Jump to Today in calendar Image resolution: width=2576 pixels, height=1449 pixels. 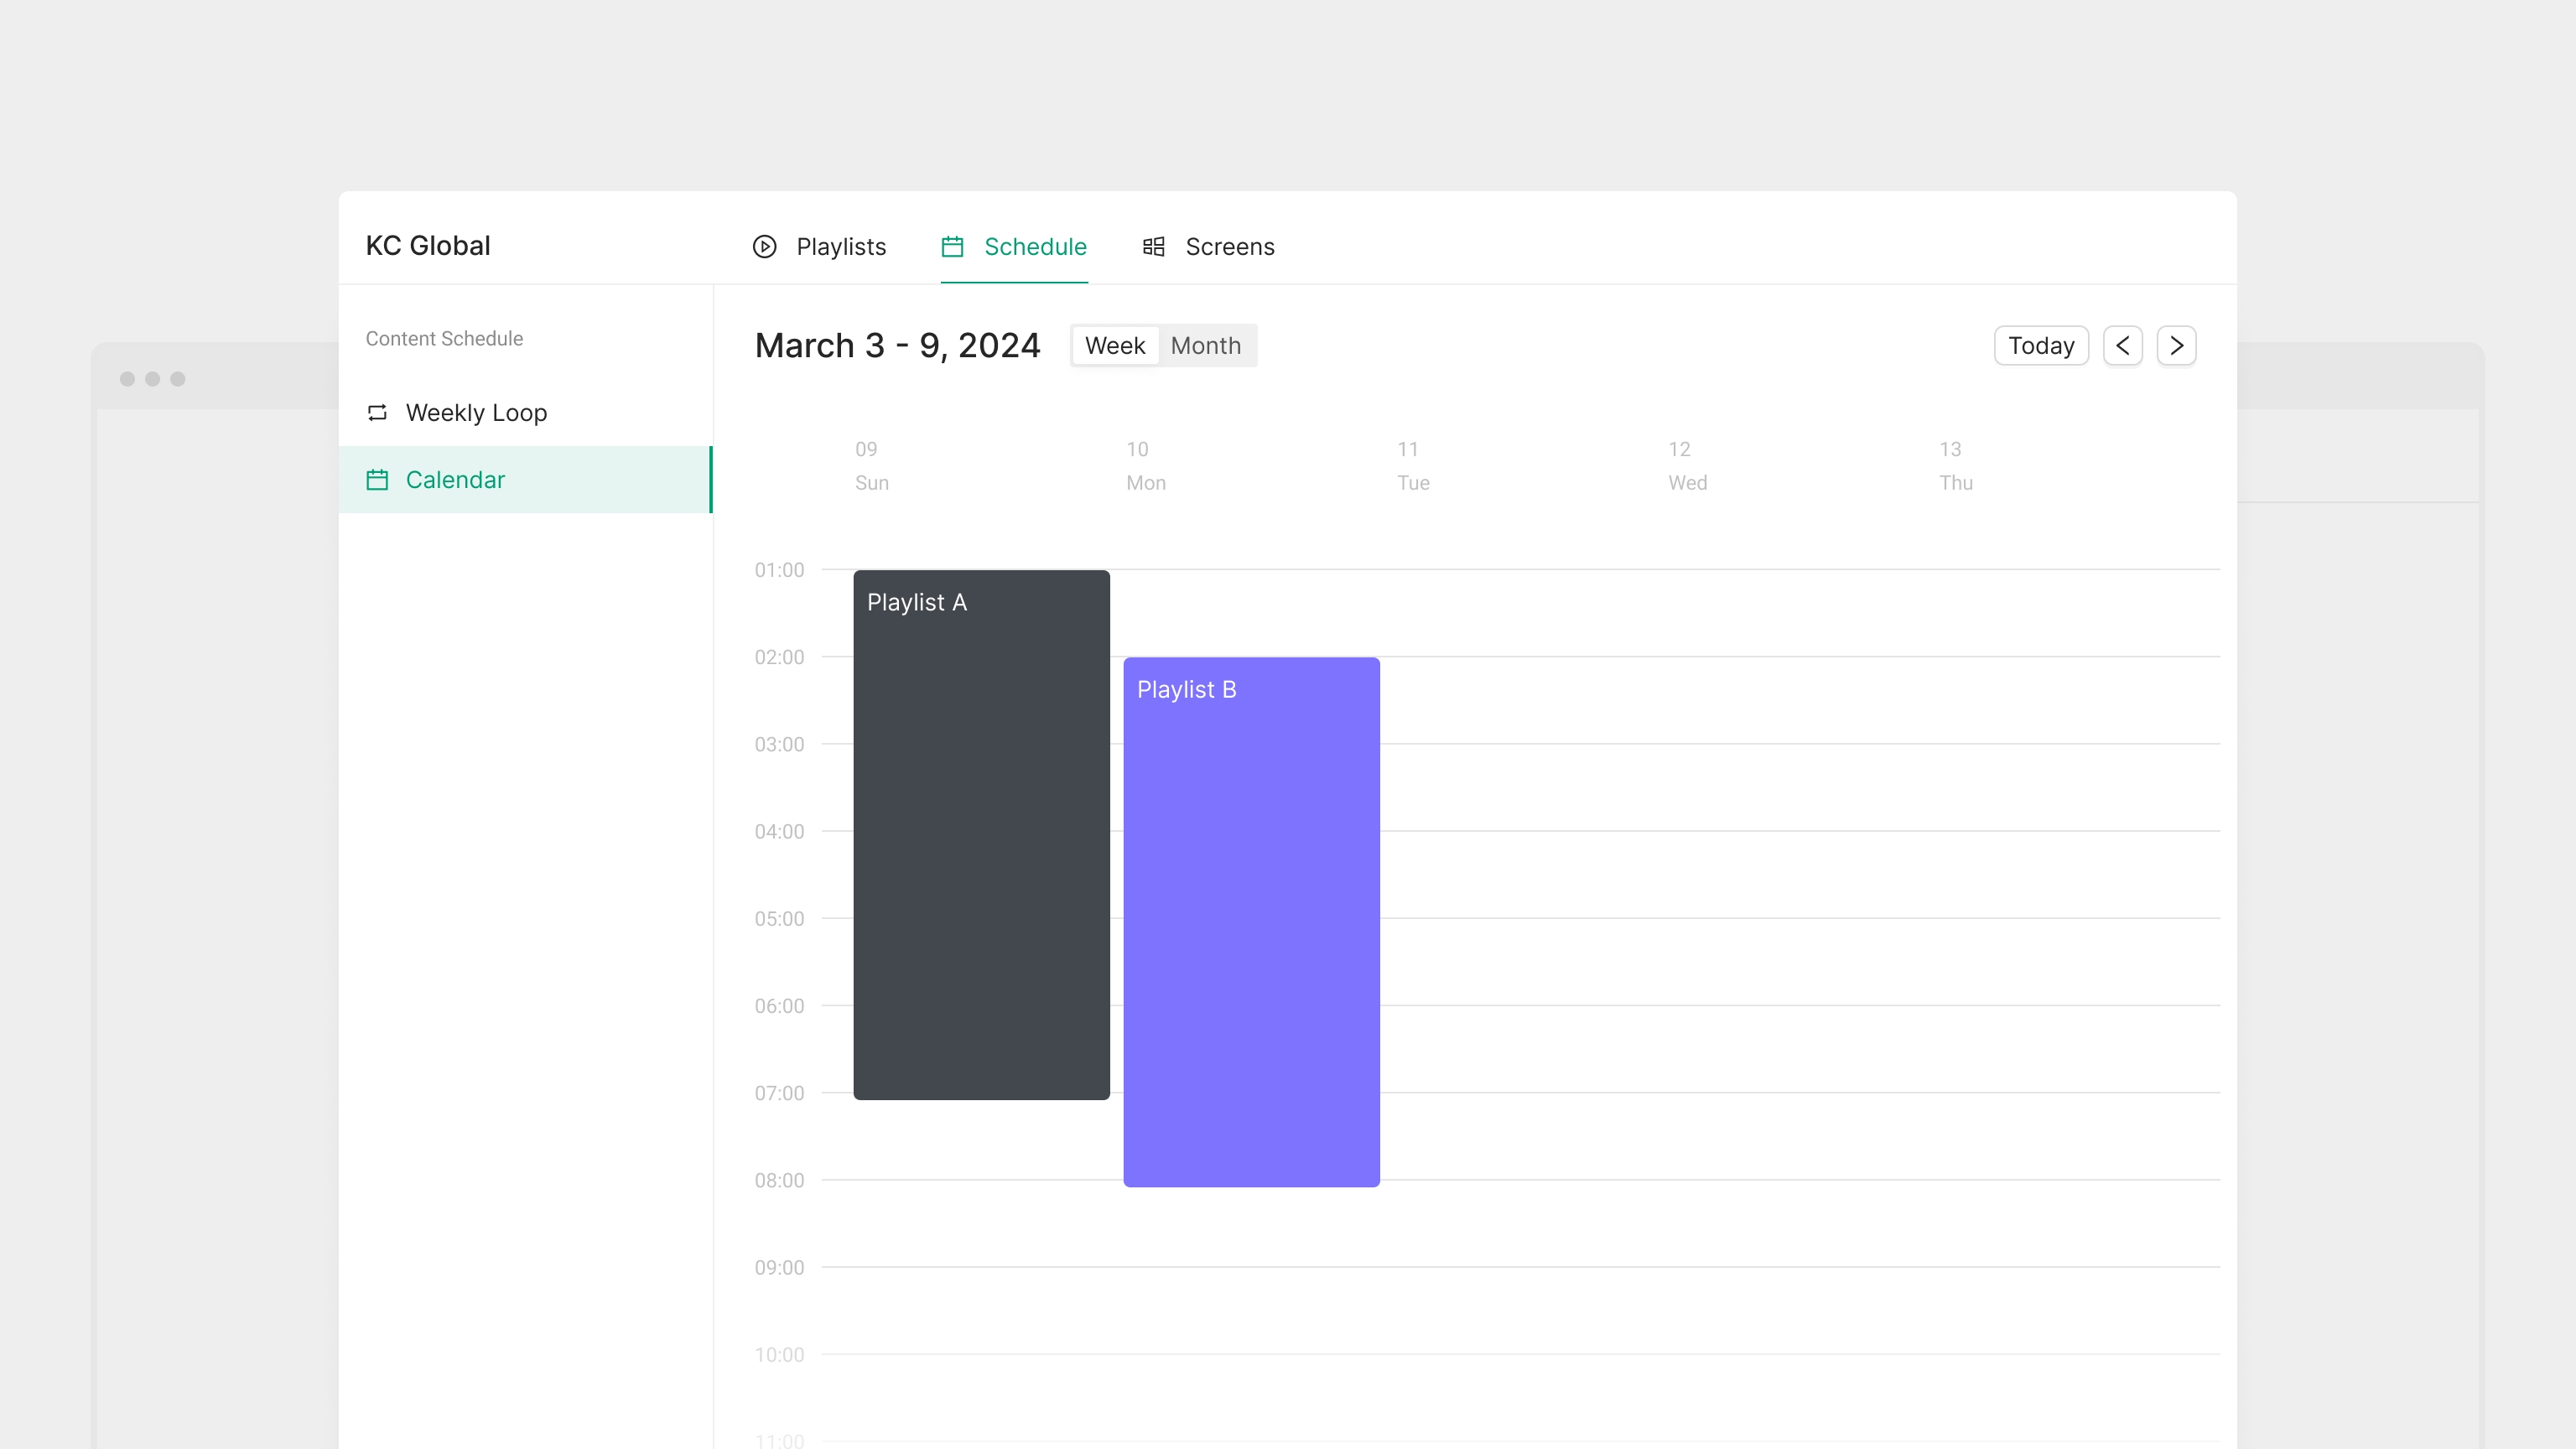coord(2040,345)
